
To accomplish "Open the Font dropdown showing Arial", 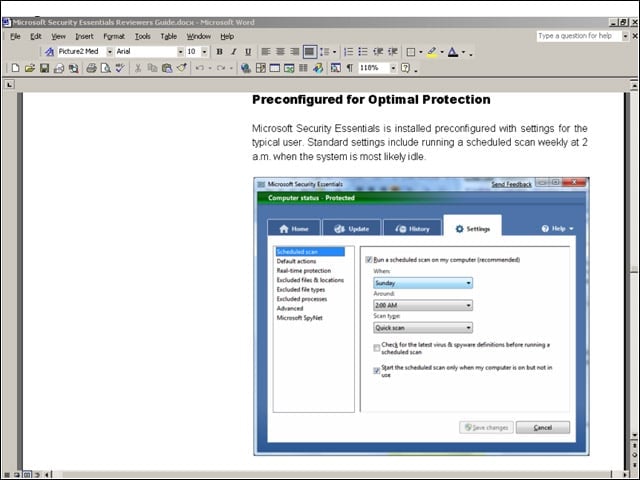I will coord(180,52).
